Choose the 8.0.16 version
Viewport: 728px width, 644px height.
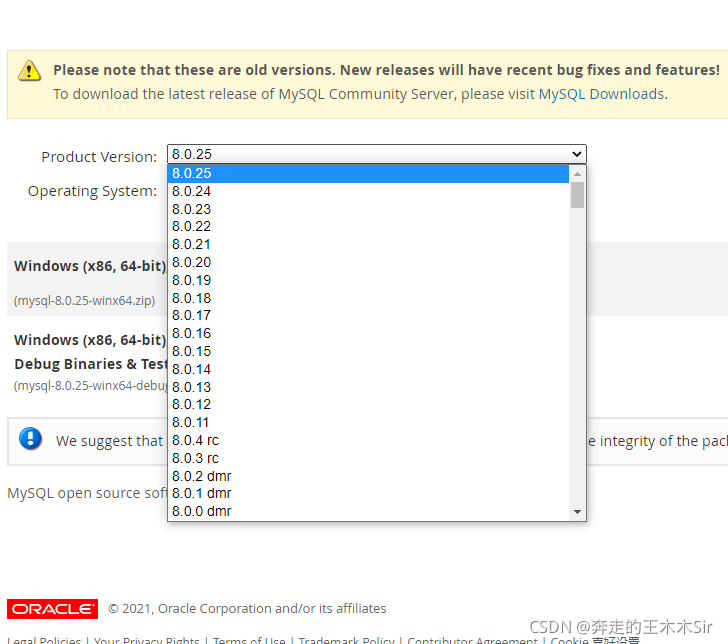[x=368, y=333]
